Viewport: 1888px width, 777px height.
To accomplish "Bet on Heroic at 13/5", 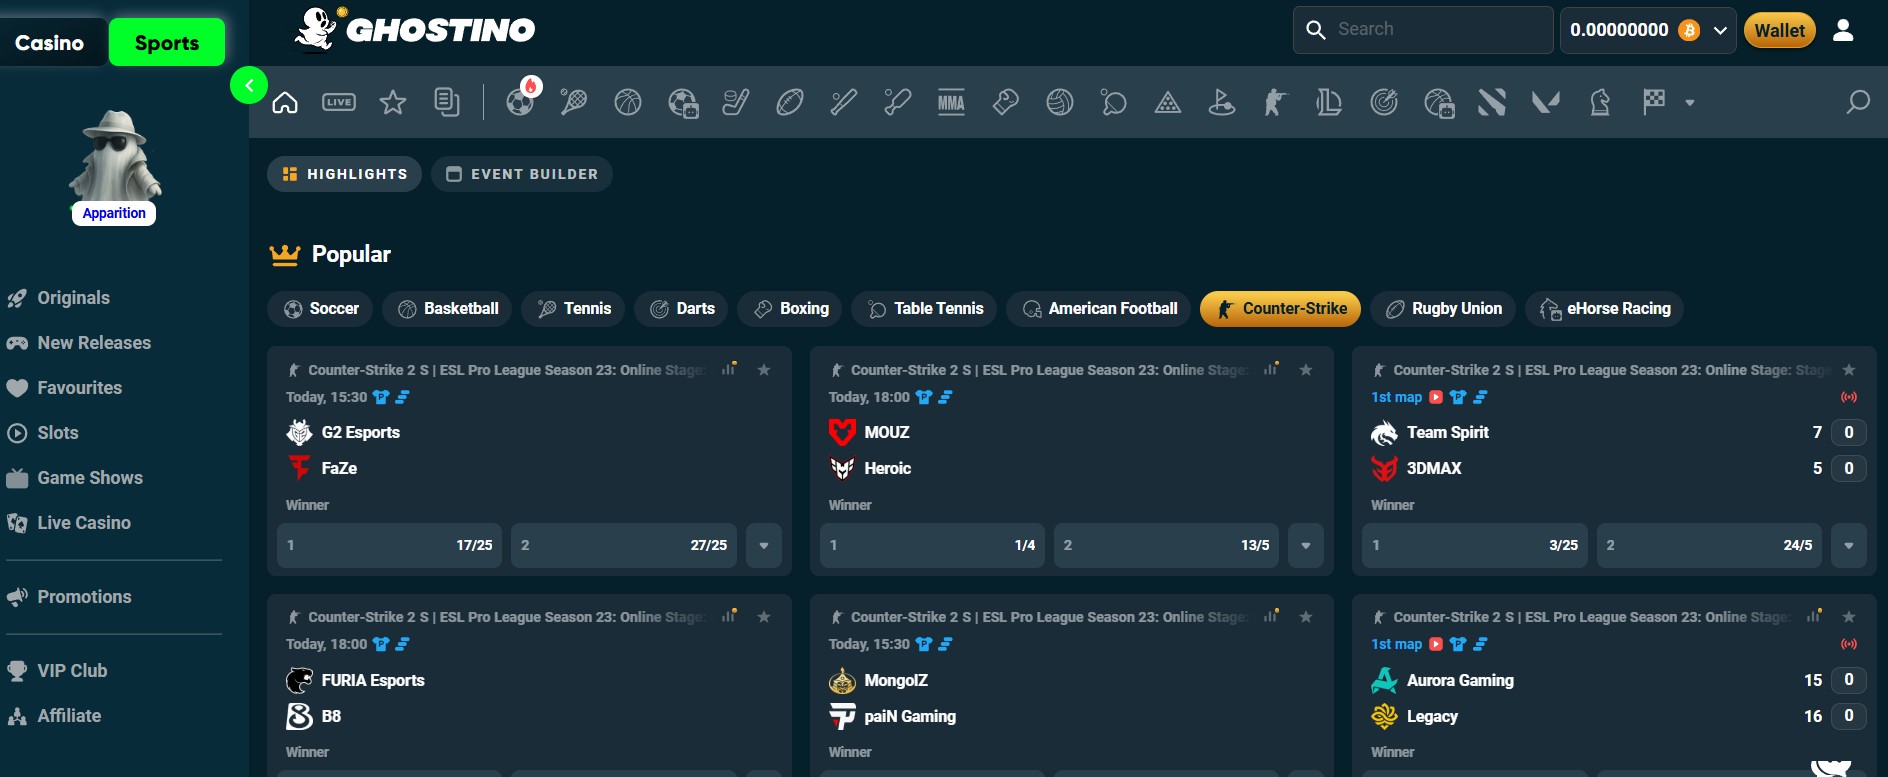I will [x=1166, y=546].
